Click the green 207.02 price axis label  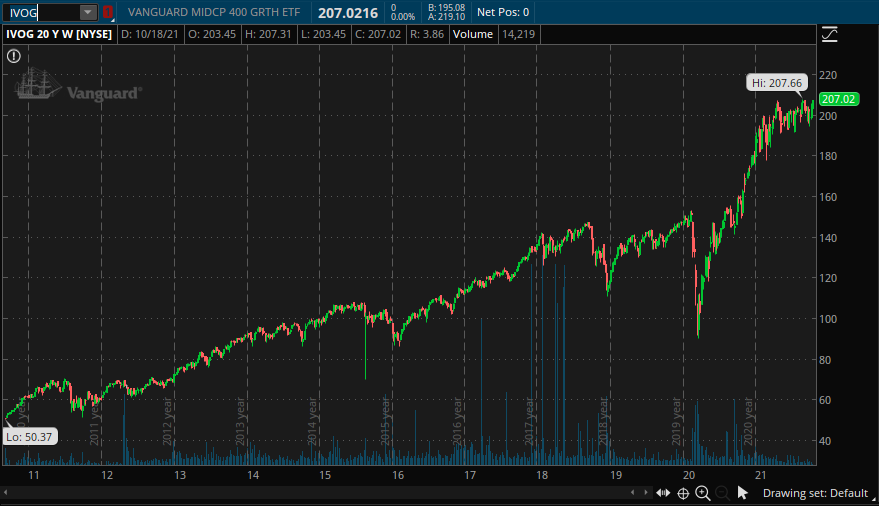click(x=839, y=99)
